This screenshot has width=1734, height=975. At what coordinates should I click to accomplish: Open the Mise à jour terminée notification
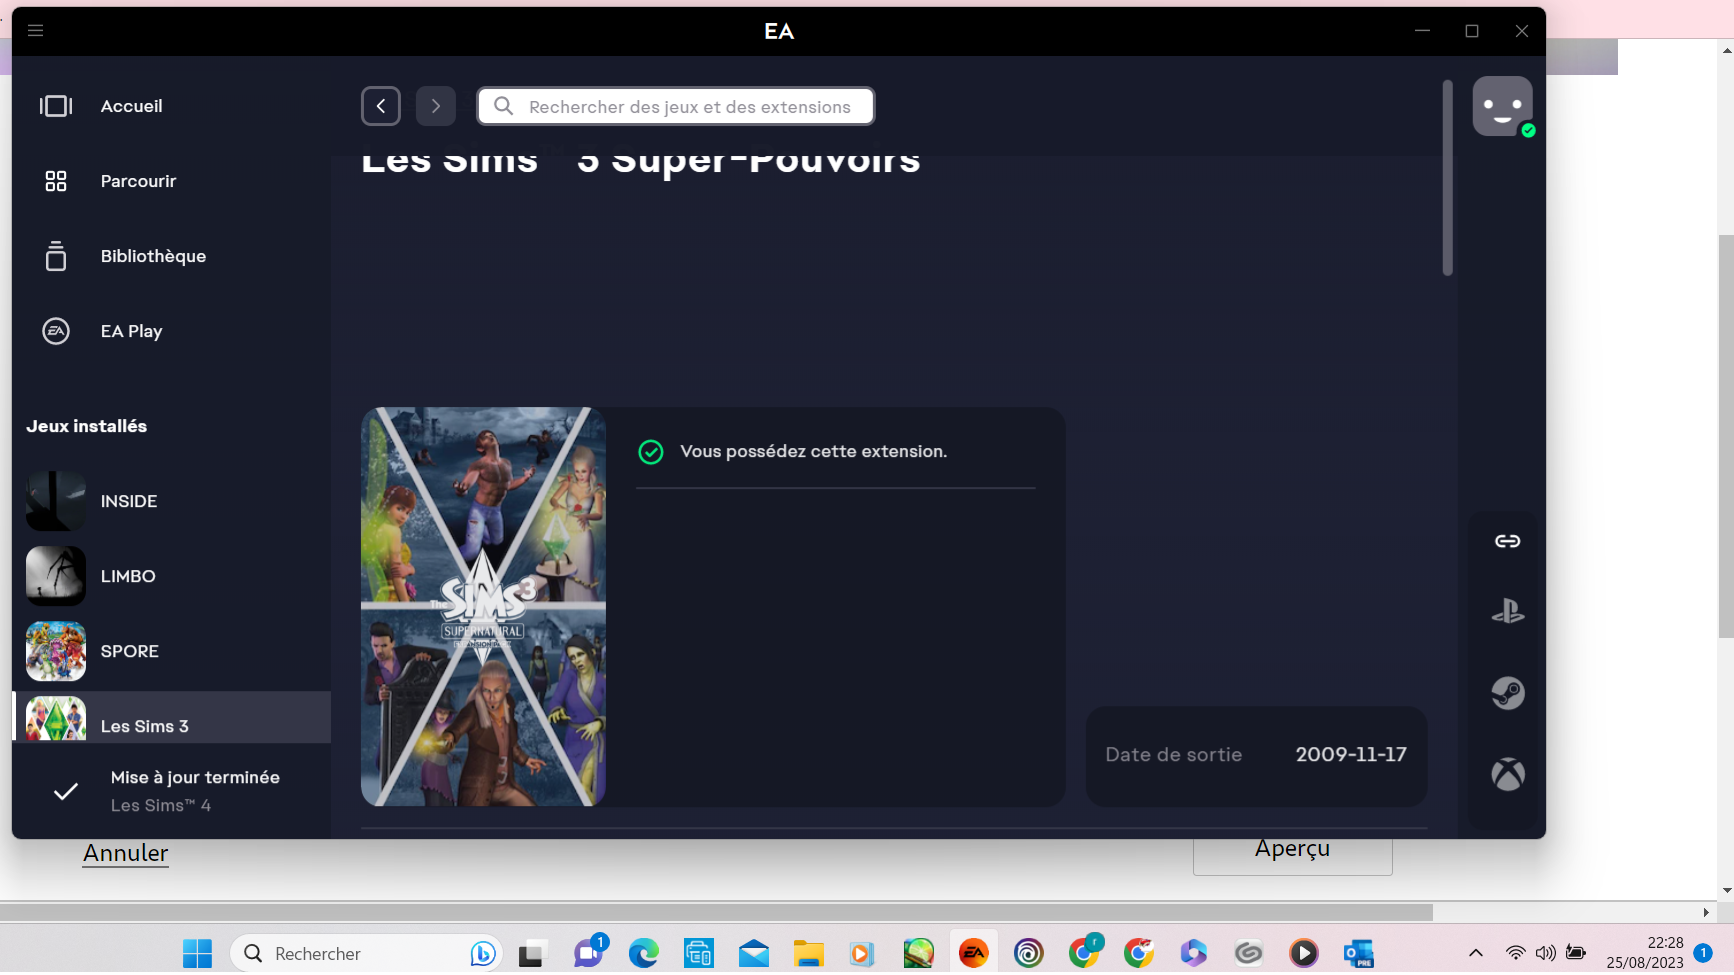click(x=172, y=791)
